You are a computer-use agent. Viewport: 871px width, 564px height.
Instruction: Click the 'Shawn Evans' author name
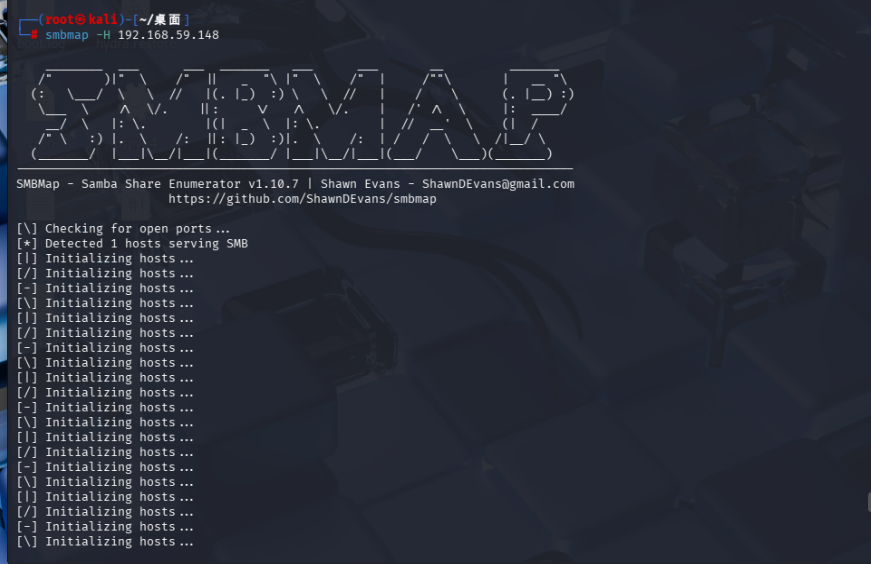coord(360,184)
